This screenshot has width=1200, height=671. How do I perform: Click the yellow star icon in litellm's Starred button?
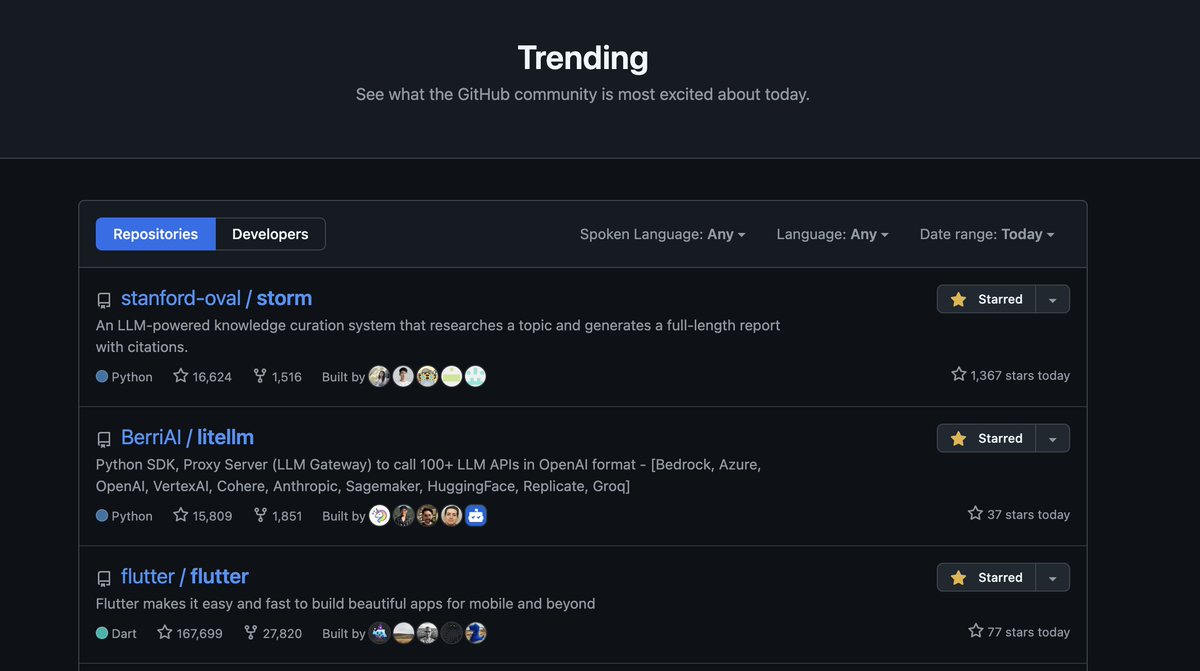[958, 438]
